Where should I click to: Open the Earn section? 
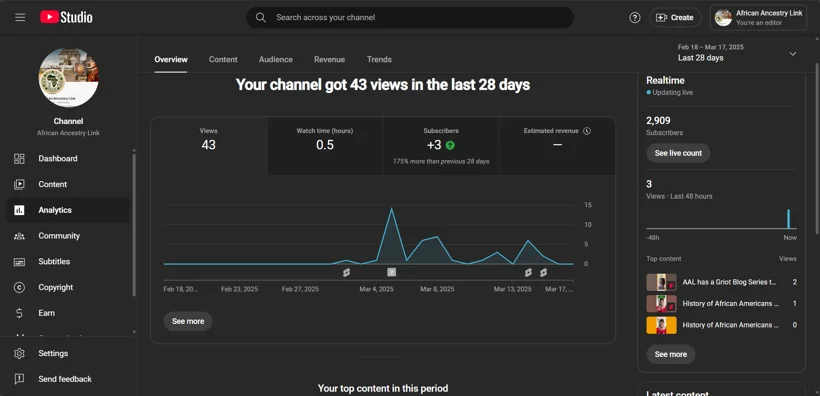pyautogui.click(x=68, y=313)
